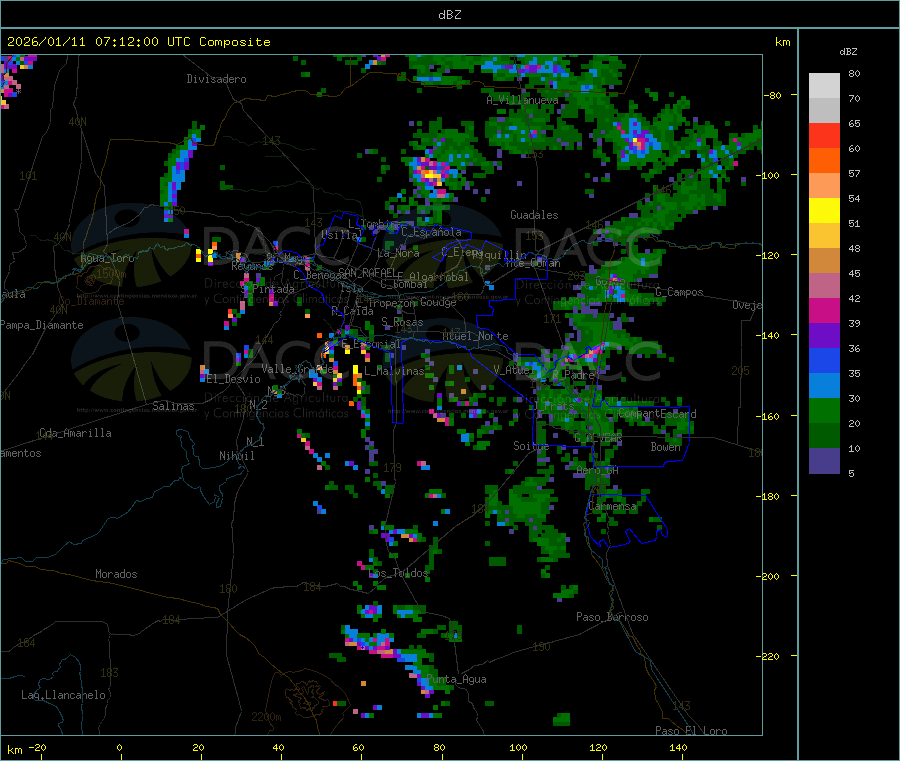Select the 65 dBZ grey legend swatch
900x761 pixels.
click(x=824, y=111)
